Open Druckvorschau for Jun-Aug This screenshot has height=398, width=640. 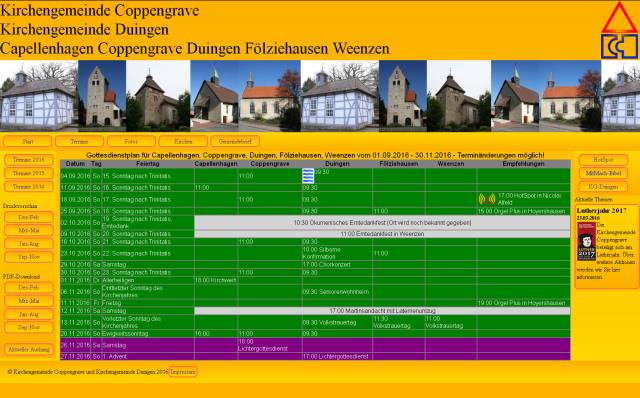click(x=29, y=244)
